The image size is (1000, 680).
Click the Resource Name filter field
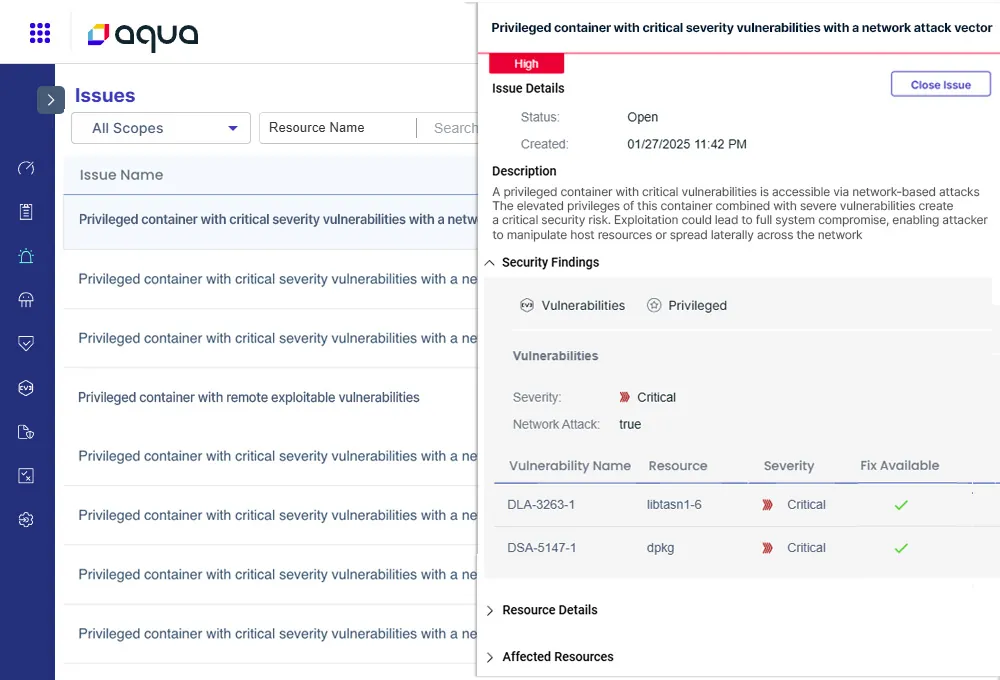[x=338, y=128]
